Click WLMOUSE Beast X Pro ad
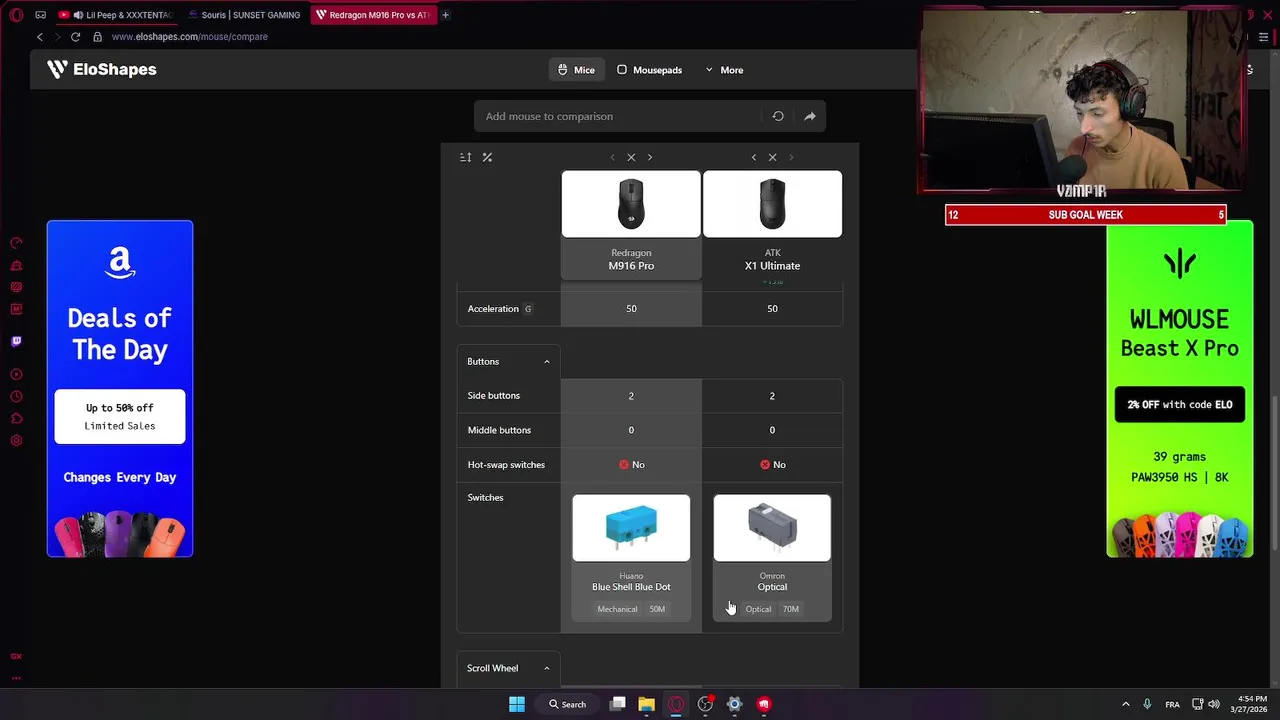The width and height of the screenshot is (1280, 720). point(1180,388)
